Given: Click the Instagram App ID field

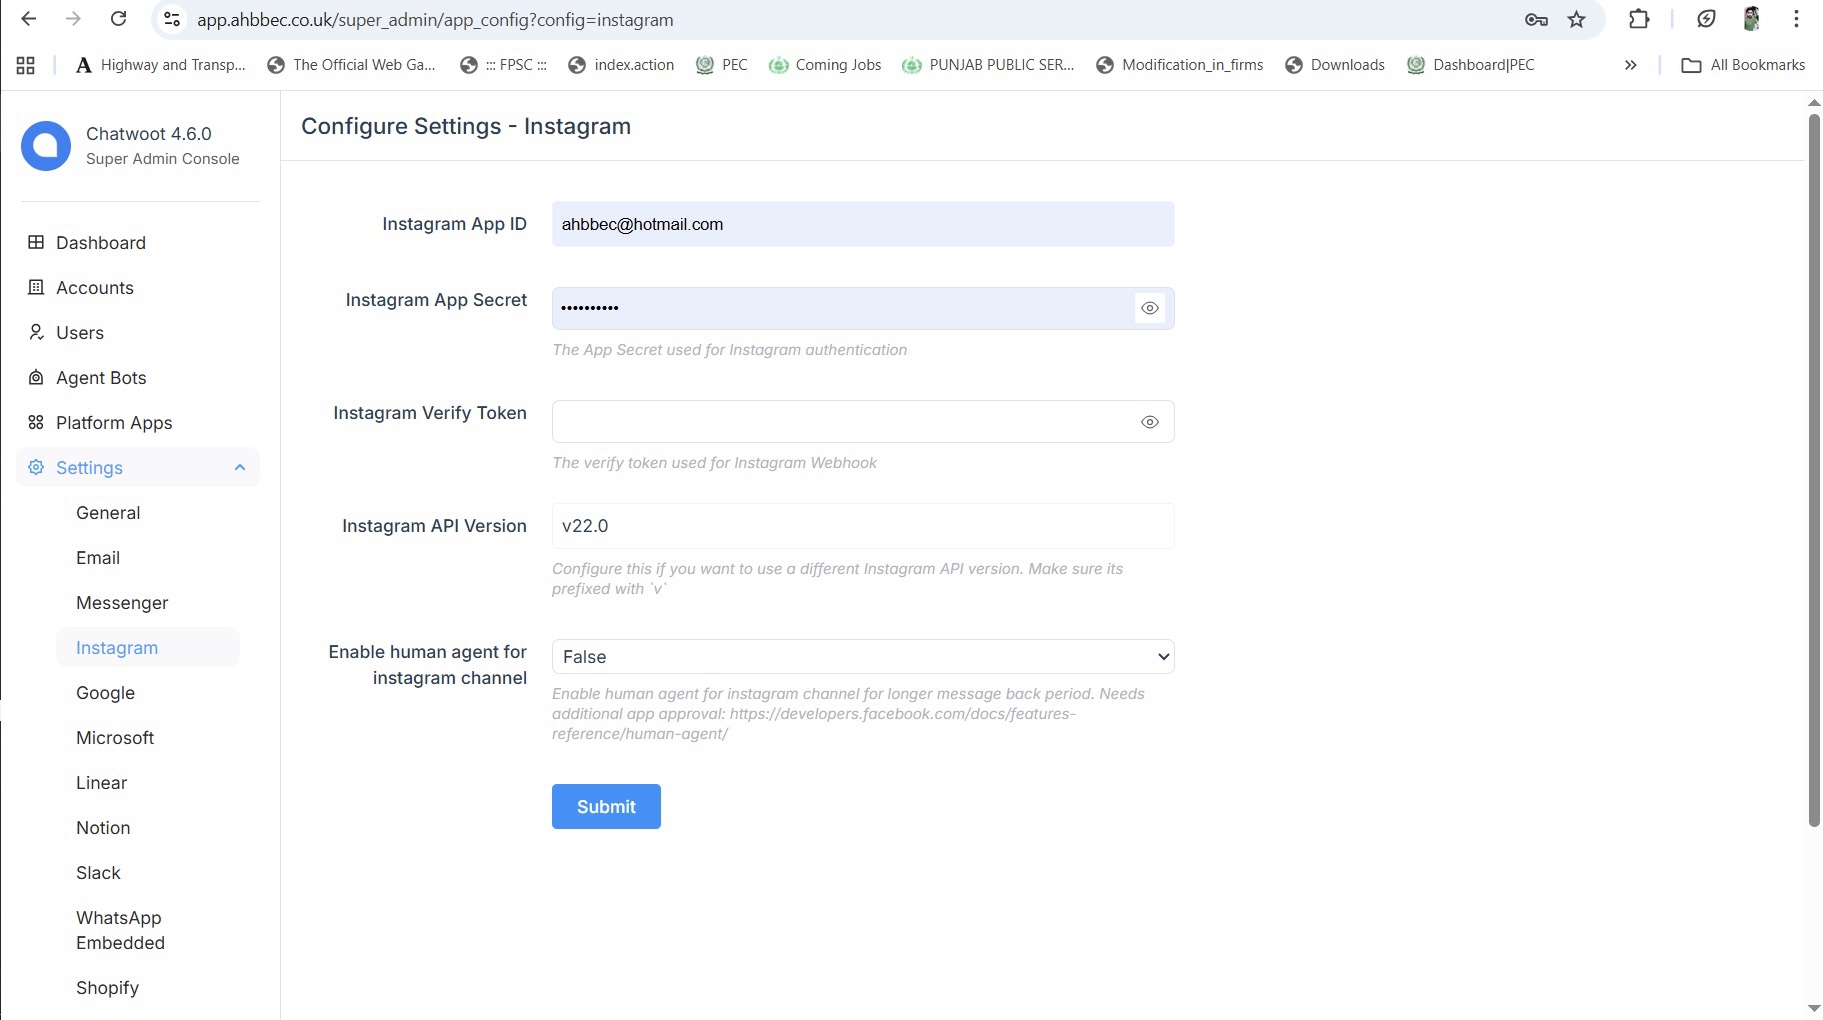Looking at the screenshot, I should [862, 224].
